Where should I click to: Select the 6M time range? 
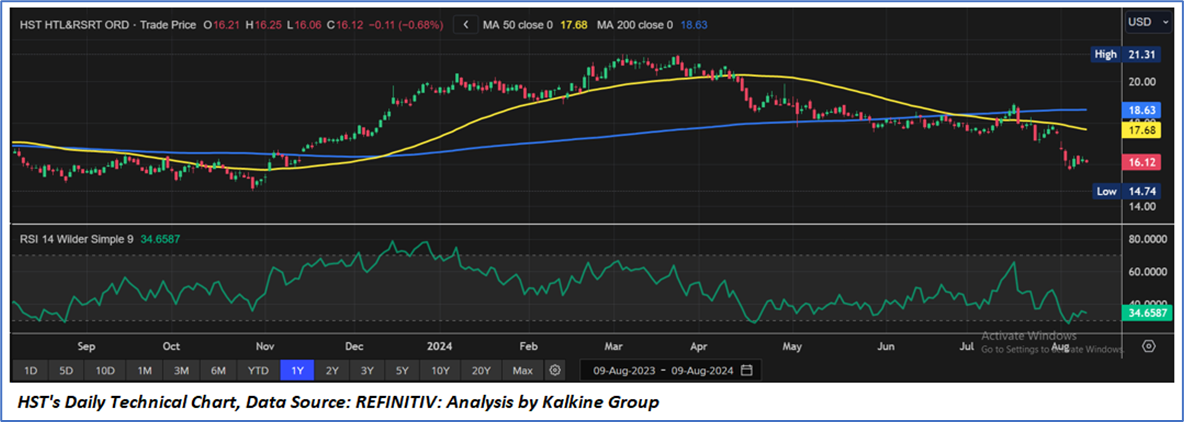point(219,371)
